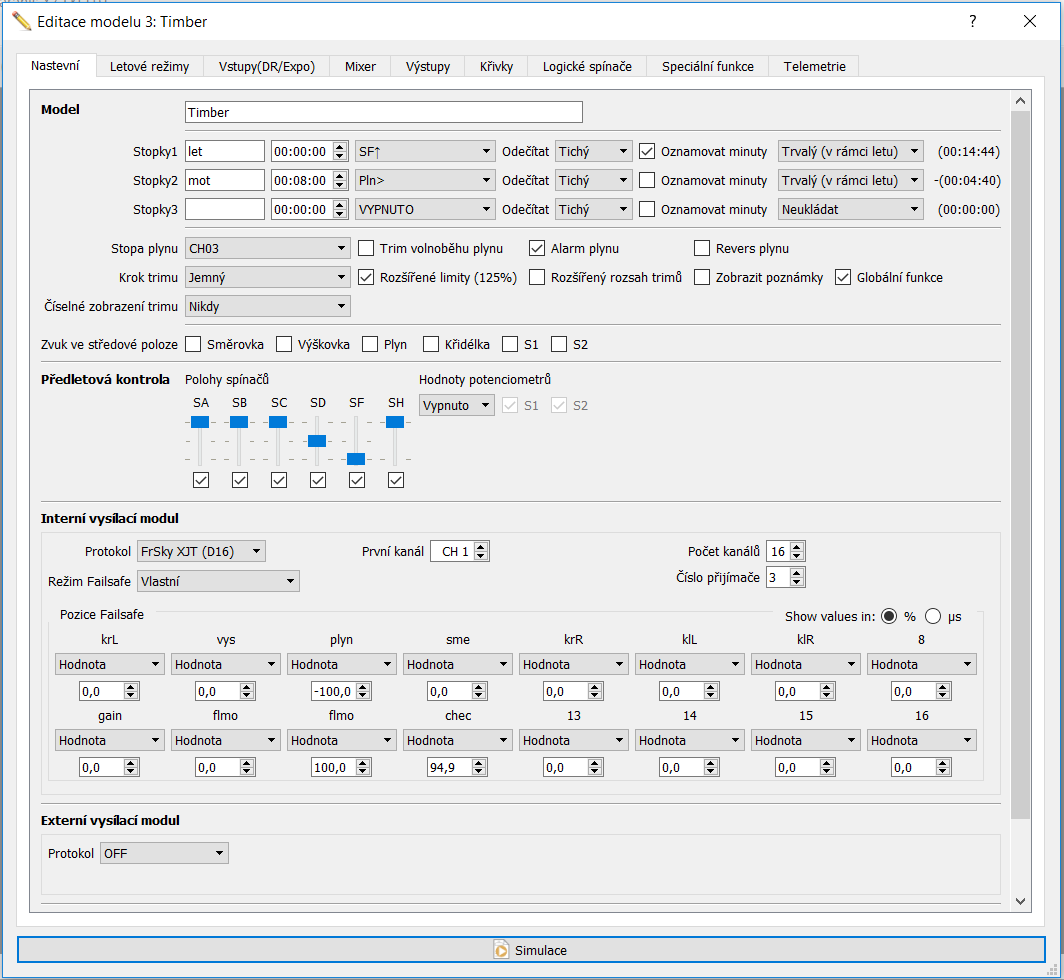Viewport: 1064px width, 980px height.
Task: Switch to the Mixer tab
Action: coord(360,67)
